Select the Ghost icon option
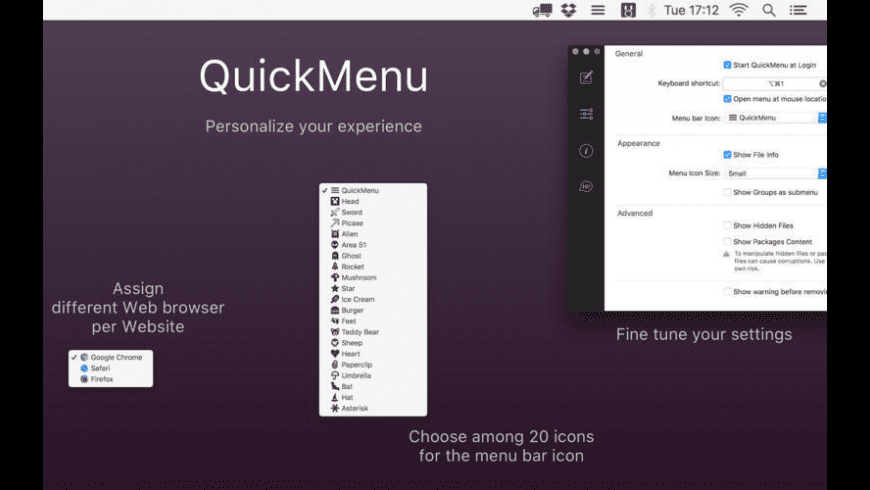870x490 pixels. click(373, 256)
